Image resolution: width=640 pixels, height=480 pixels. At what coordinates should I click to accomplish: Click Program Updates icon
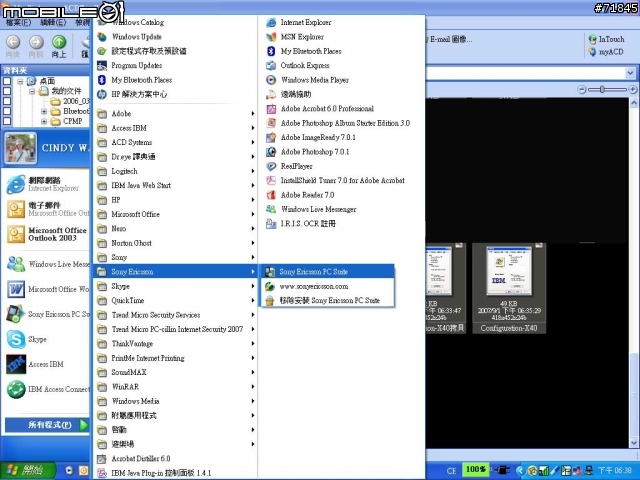[x=102, y=65]
